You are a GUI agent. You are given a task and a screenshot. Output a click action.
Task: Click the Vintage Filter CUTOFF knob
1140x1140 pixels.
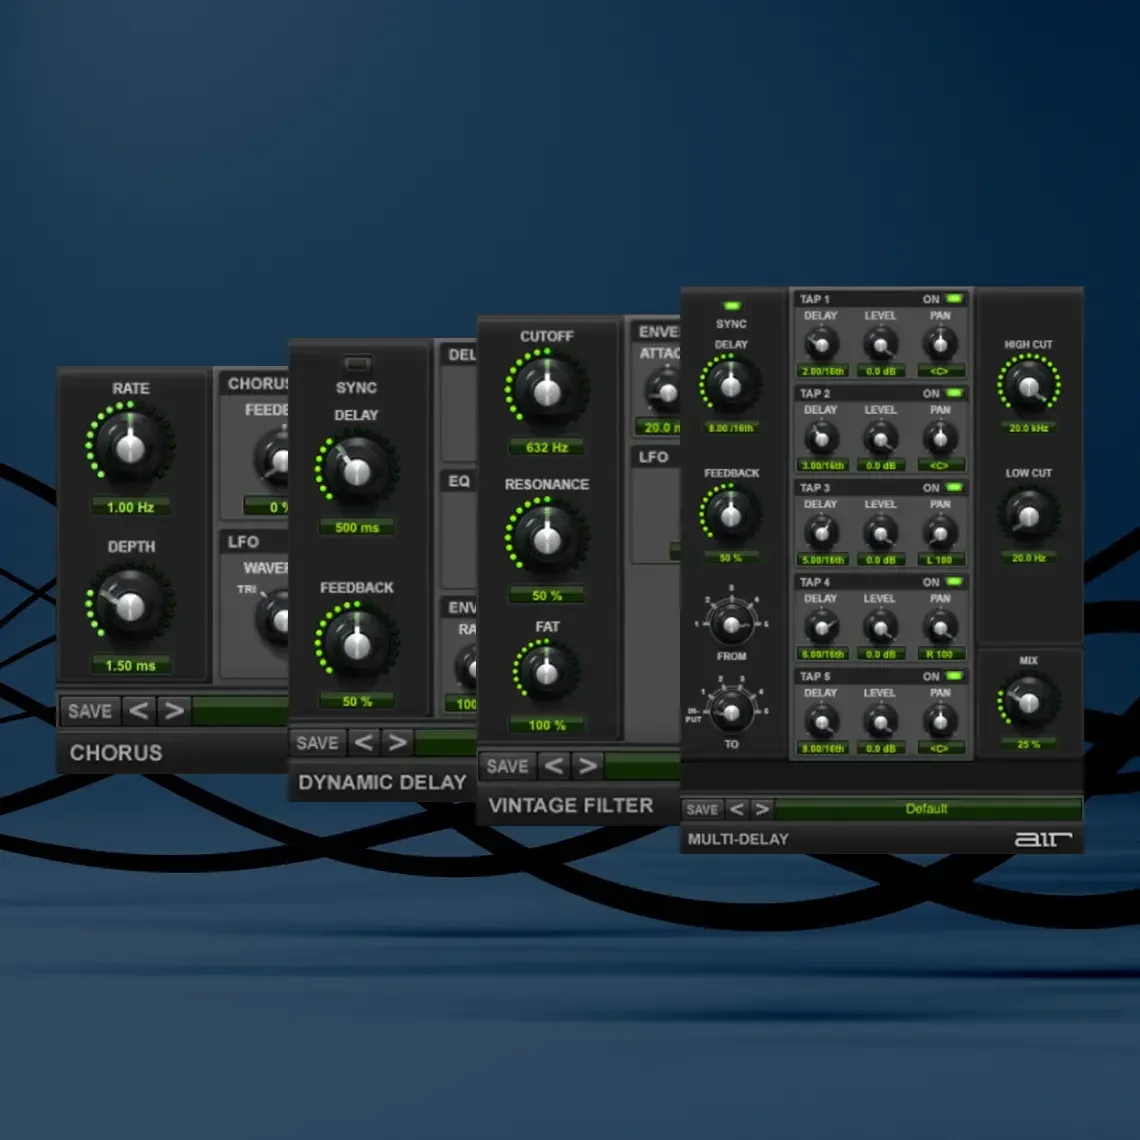click(547, 391)
